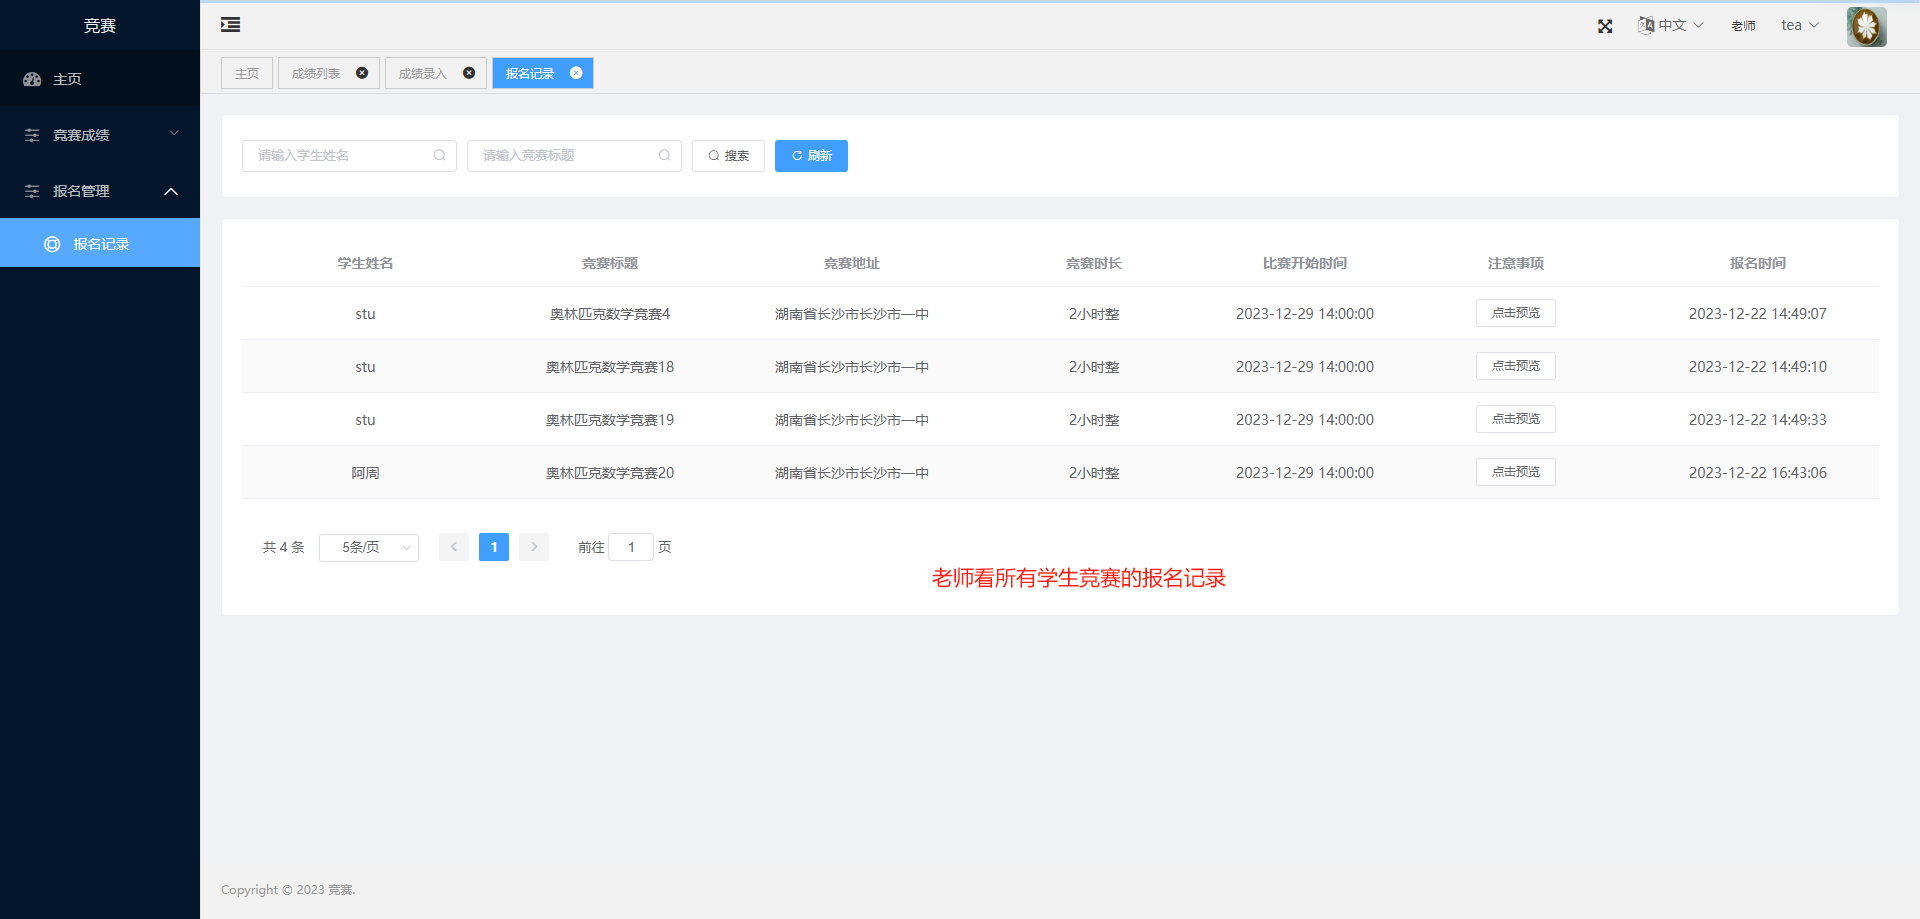Switch to the 成绩录入 tab
Viewport: 1920px width, 919px height.
[x=425, y=72]
